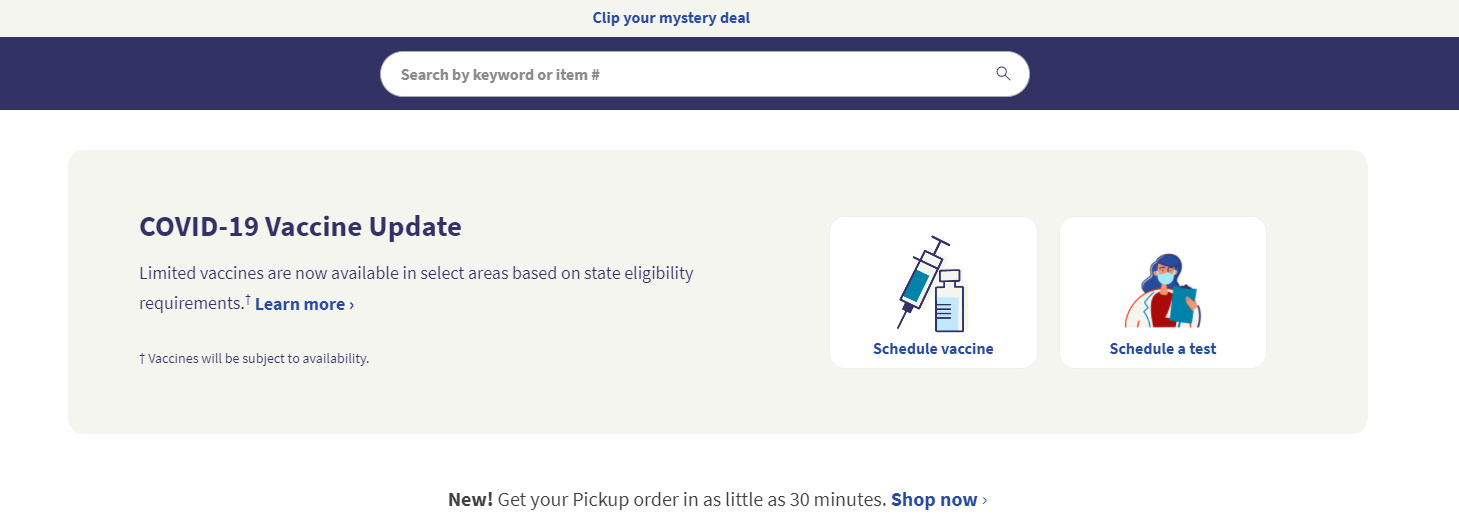Click the dark navy search bar background

(200, 74)
